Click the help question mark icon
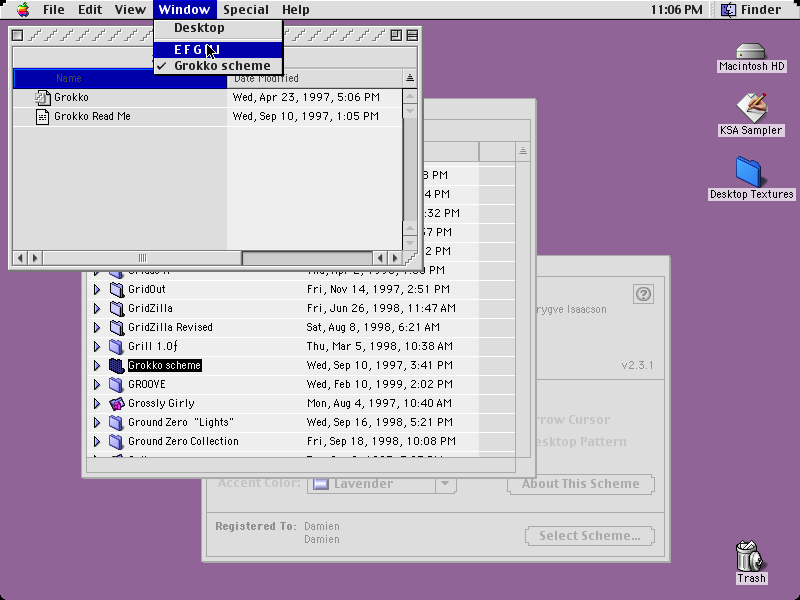The image size is (800, 600). click(643, 294)
